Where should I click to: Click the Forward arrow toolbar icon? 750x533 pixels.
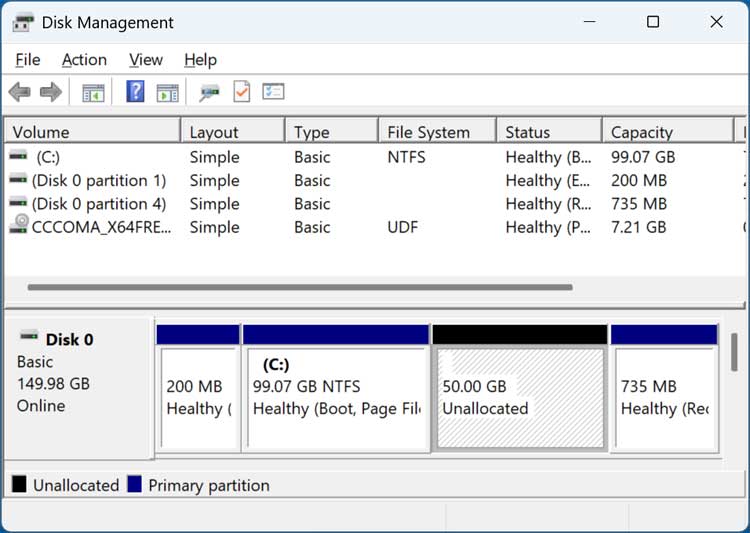coord(51,91)
